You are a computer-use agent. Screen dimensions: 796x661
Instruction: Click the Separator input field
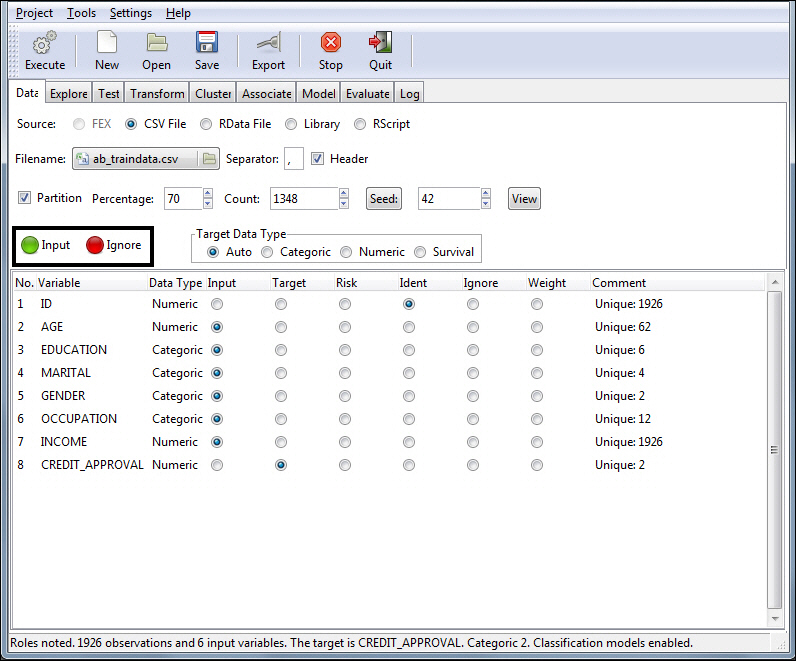click(294, 159)
